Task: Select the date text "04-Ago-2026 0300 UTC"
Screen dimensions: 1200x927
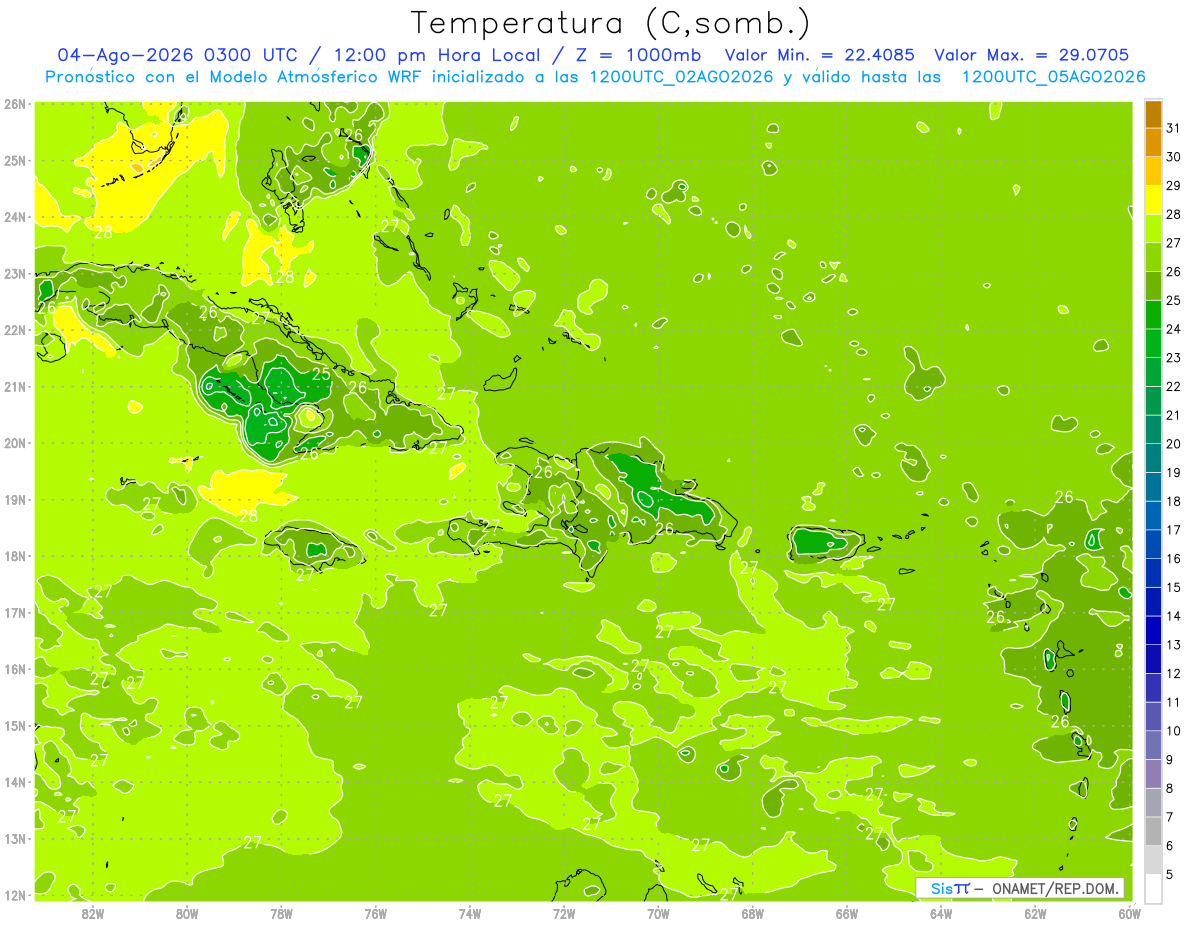Action: coord(176,55)
